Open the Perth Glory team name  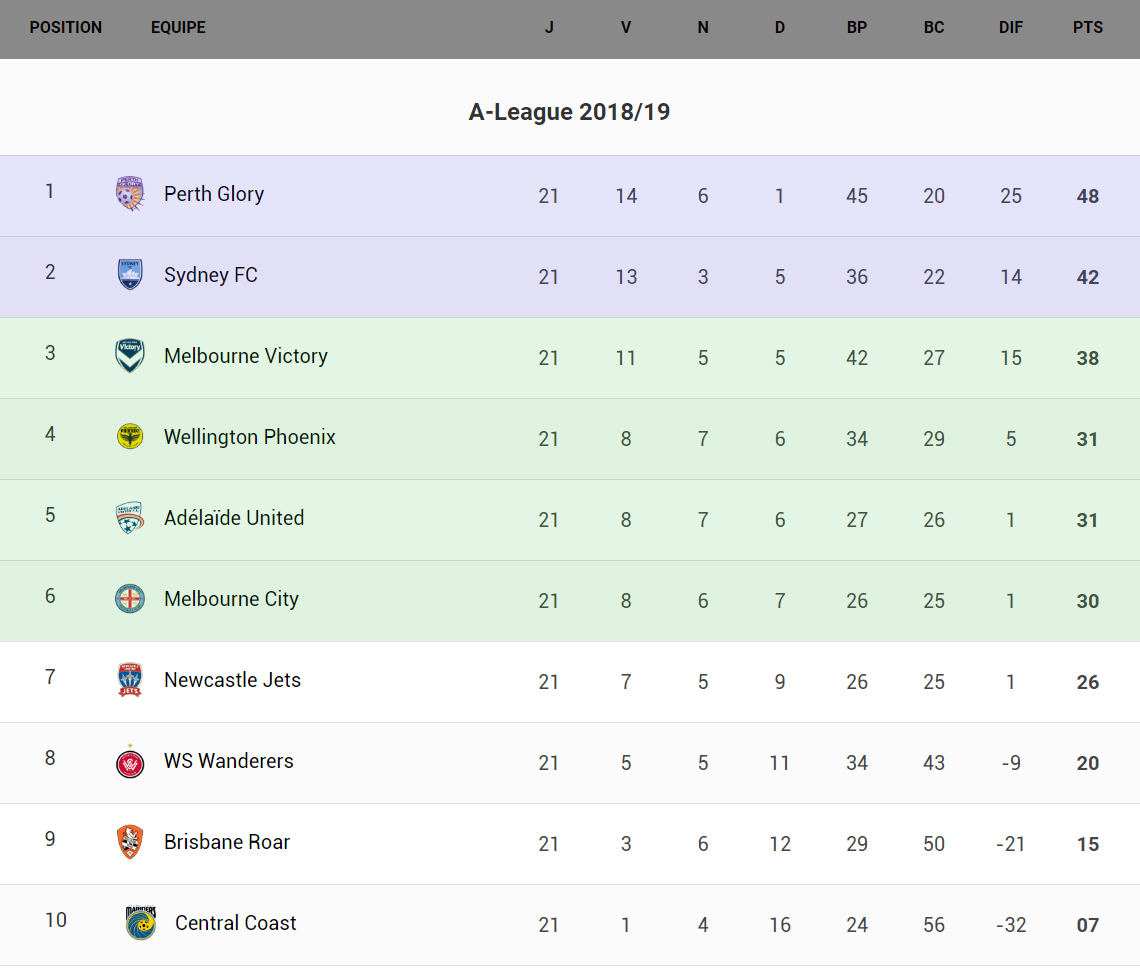[214, 194]
